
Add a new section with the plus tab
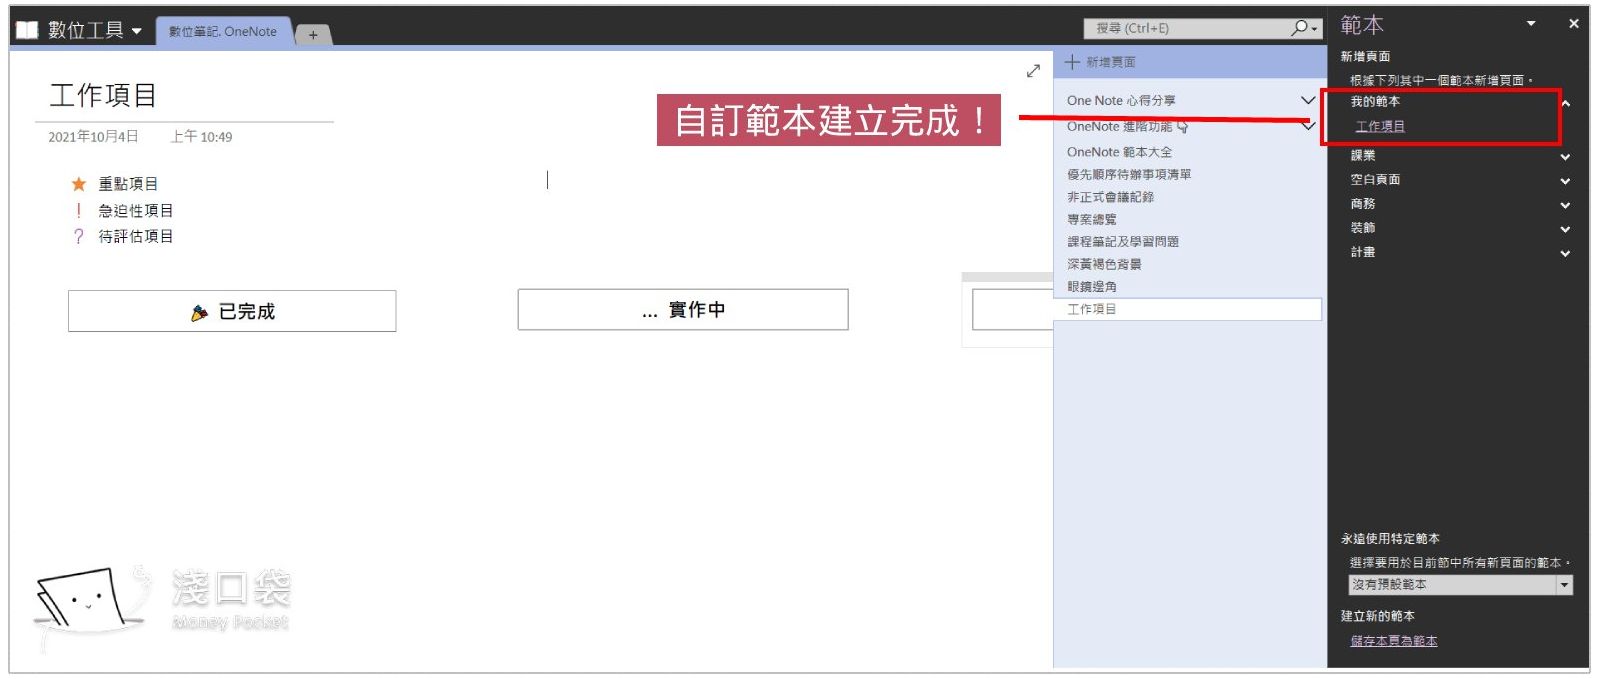[x=313, y=34]
